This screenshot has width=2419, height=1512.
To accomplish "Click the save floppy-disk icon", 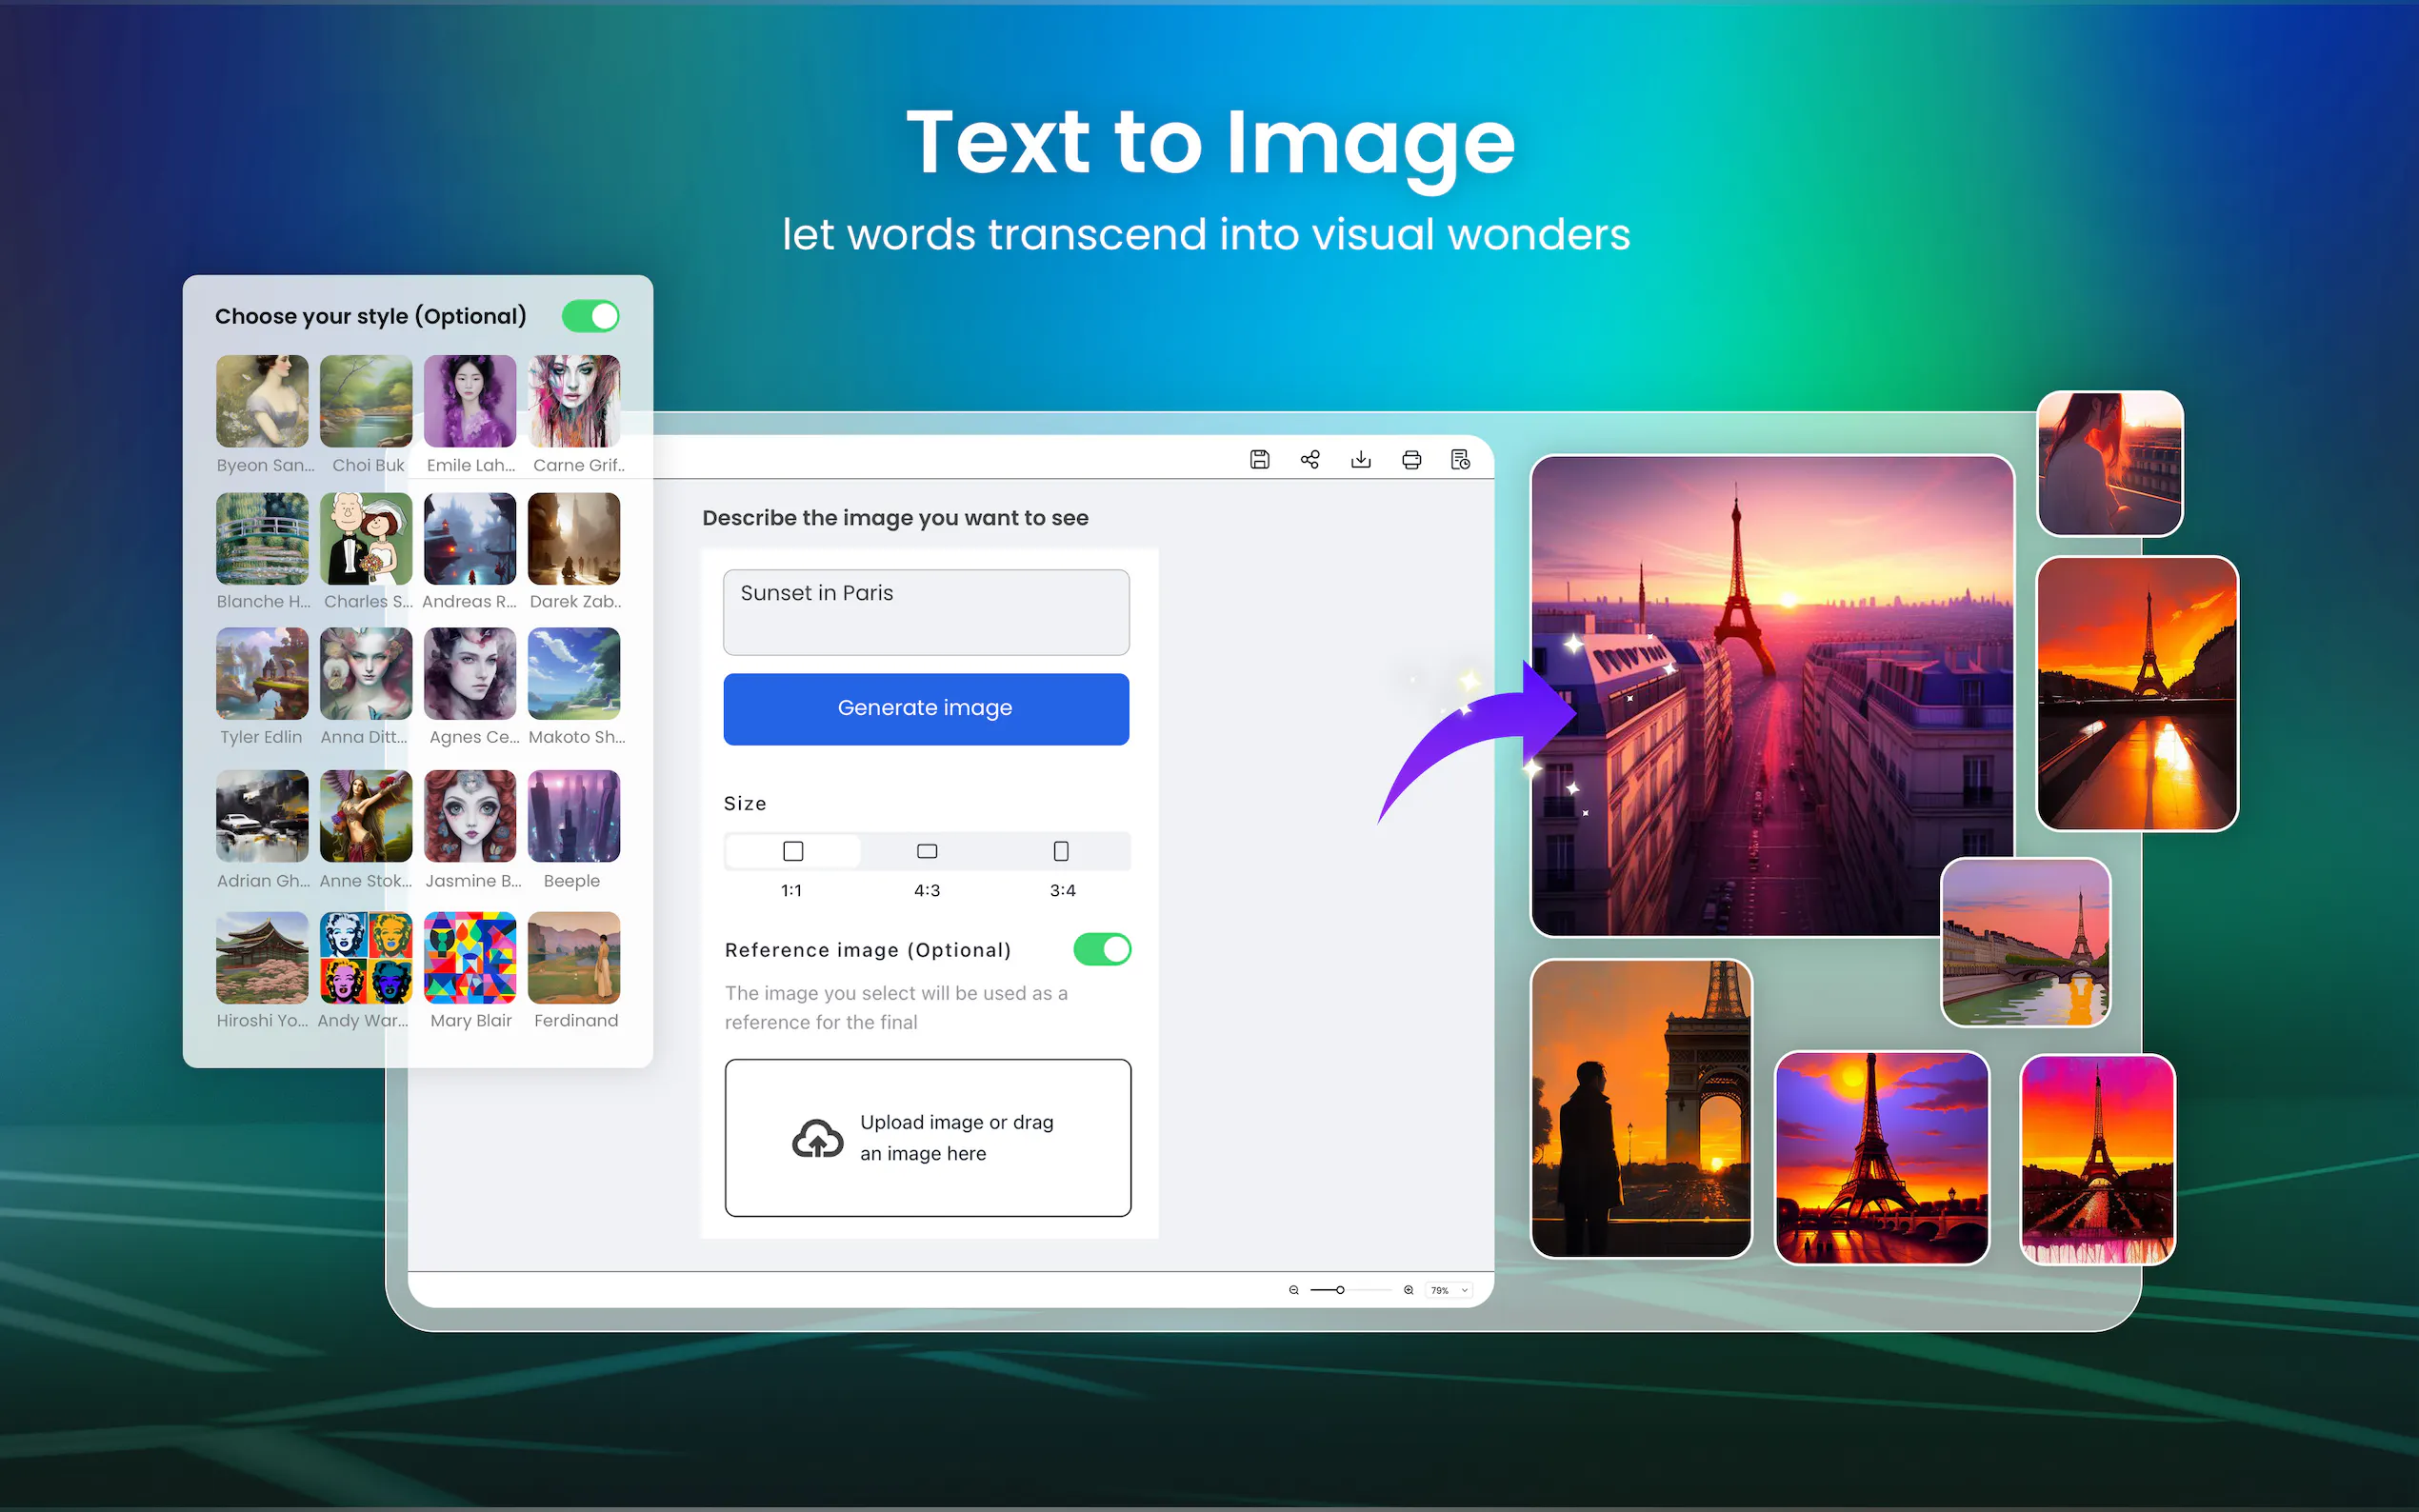I will pyautogui.click(x=1259, y=459).
